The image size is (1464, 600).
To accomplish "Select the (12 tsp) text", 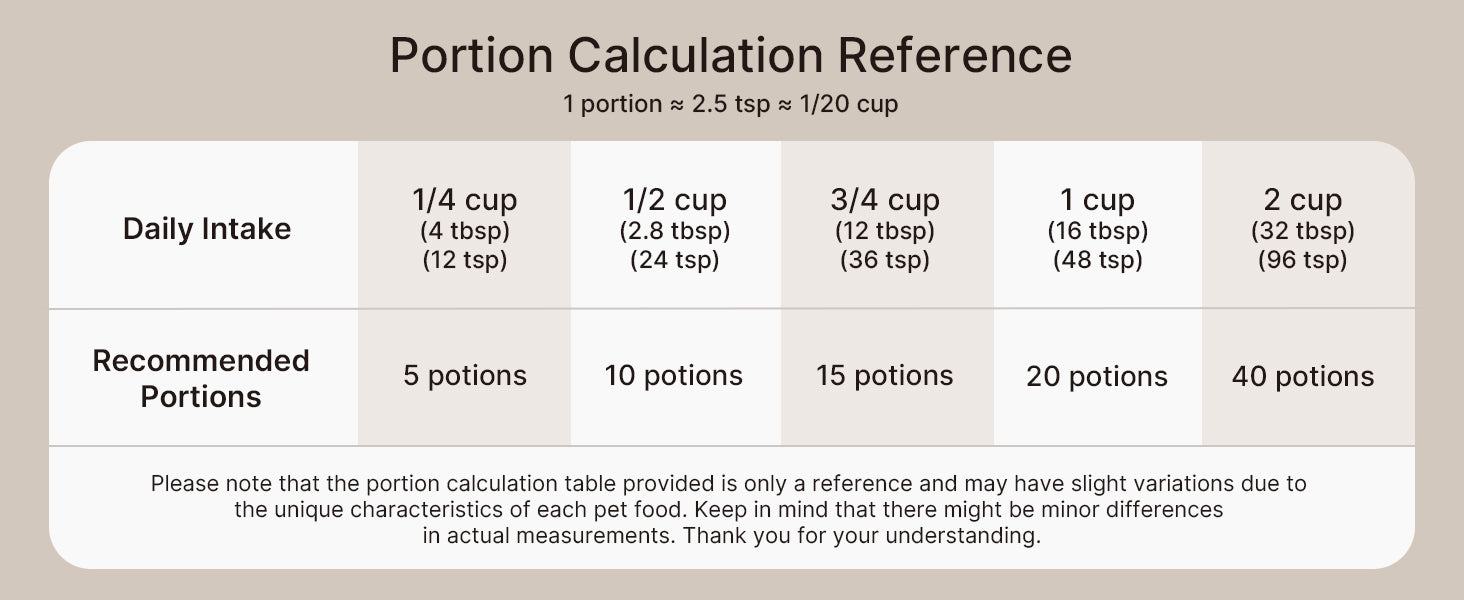I will coord(464,261).
